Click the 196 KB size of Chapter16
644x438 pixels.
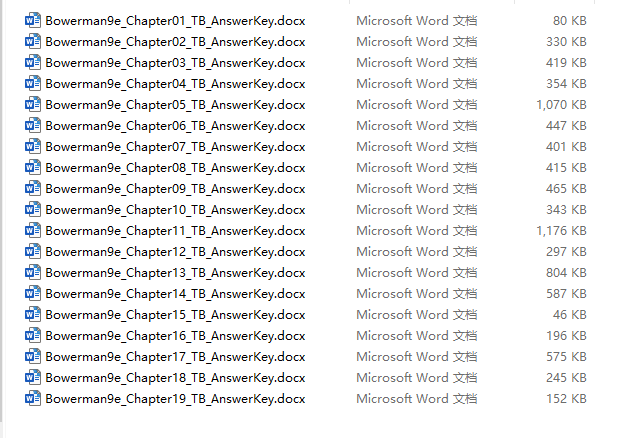point(566,335)
